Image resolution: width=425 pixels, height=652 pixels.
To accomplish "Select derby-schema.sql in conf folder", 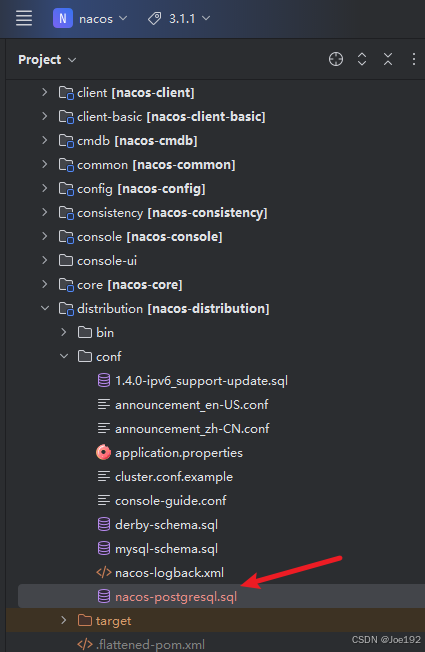I will [166, 525].
